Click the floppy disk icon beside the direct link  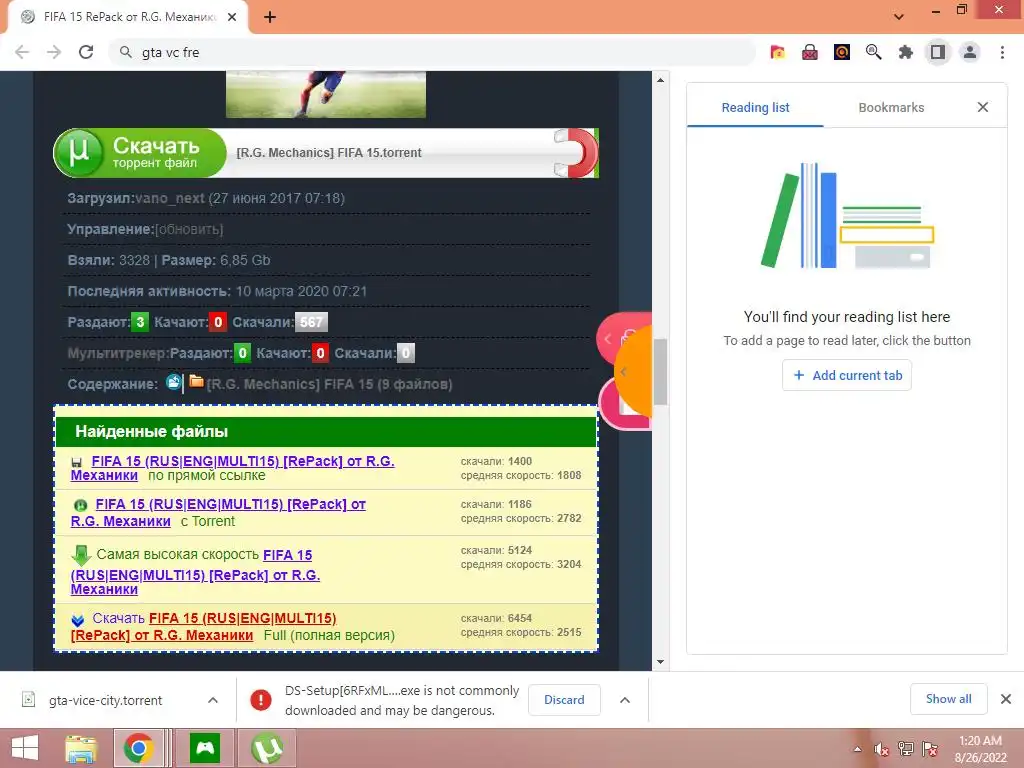pyautogui.click(x=76, y=462)
